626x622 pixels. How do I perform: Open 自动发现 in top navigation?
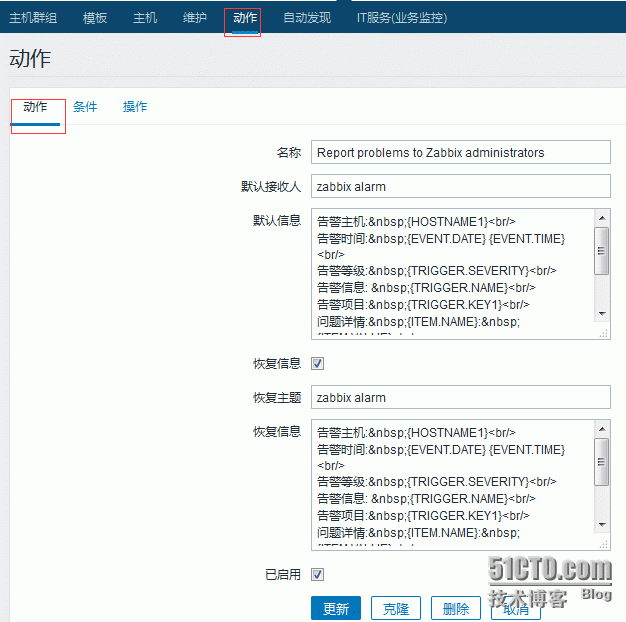coord(307,18)
